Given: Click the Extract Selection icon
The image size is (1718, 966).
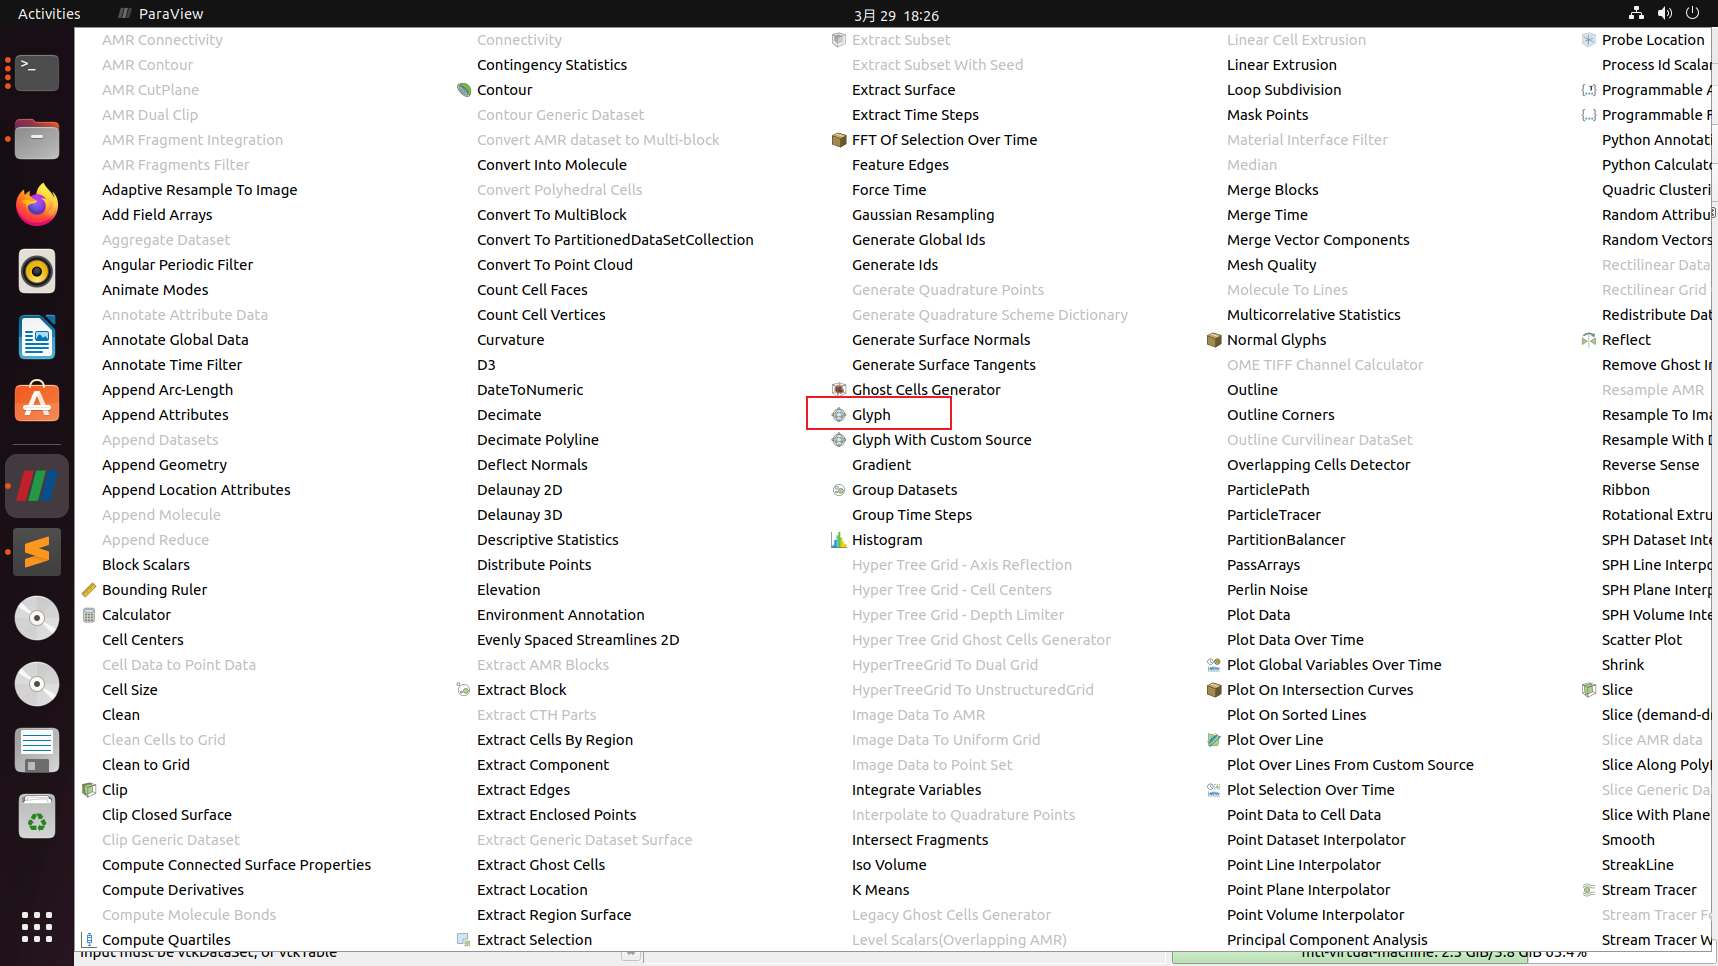Looking at the screenshot, I should tap(464, 940).
